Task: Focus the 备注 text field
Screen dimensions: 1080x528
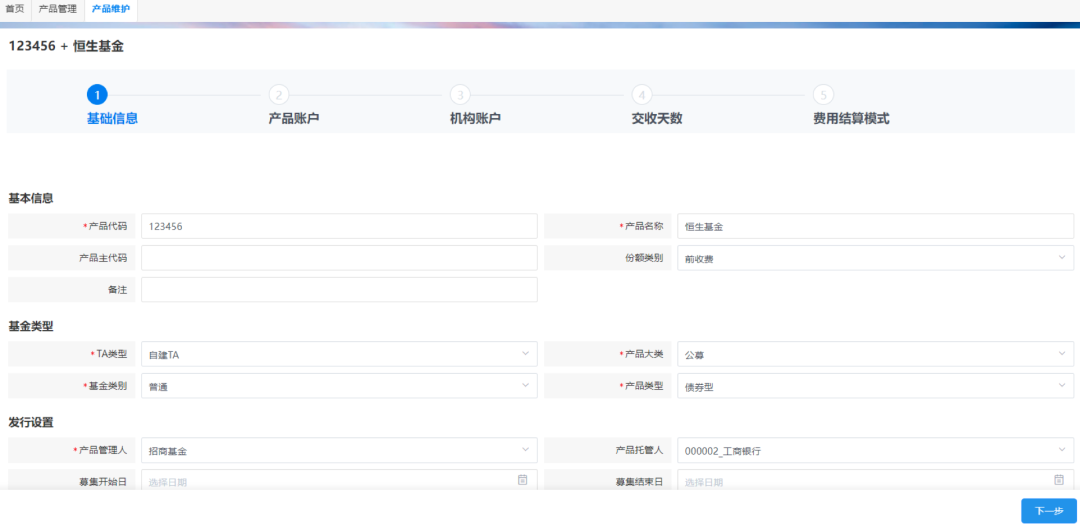Action: 339,289
